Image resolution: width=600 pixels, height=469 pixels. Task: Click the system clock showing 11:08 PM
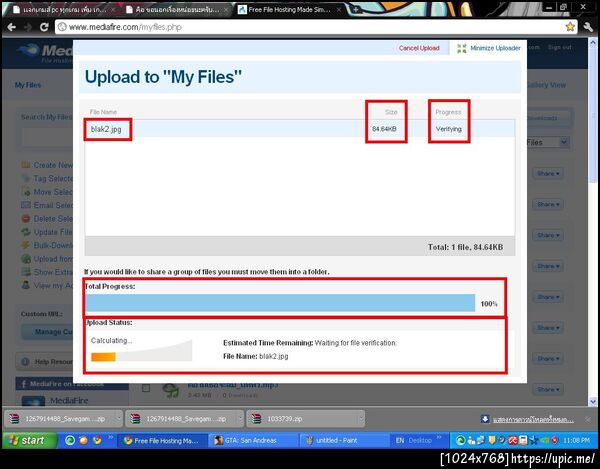click(x=576, y=441)
